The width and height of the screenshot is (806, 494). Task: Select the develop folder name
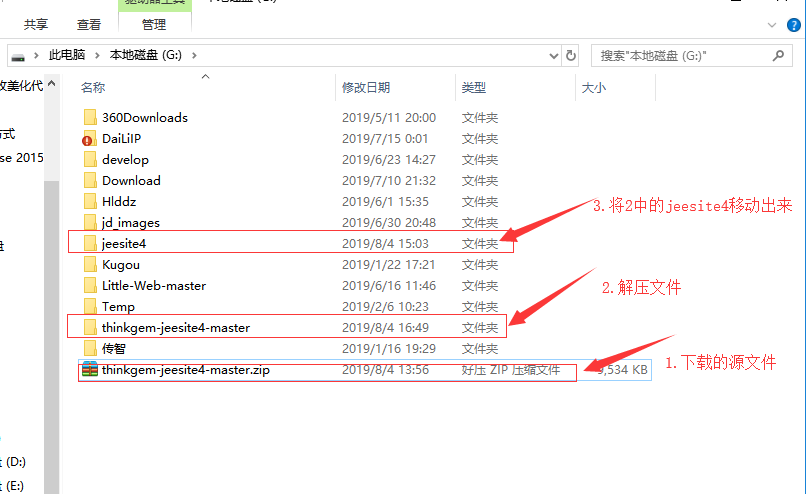125,159
